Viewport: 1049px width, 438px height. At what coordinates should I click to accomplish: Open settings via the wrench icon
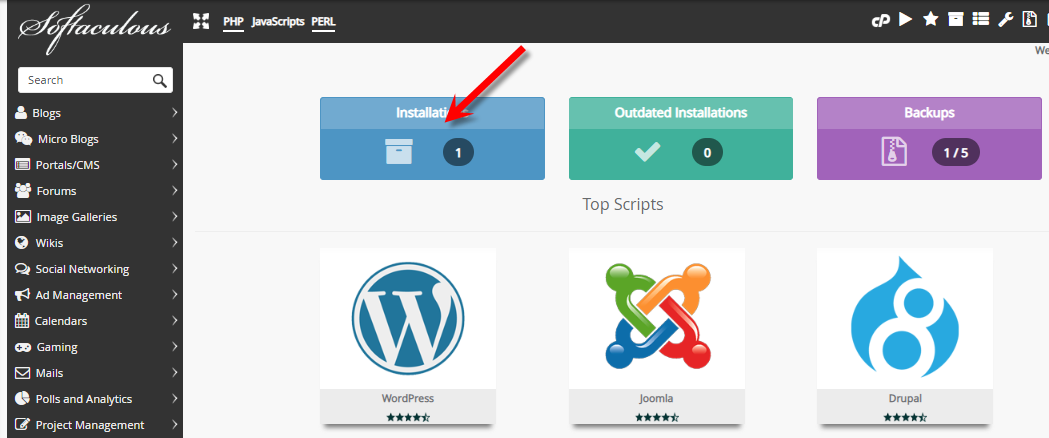[1006, 19]
